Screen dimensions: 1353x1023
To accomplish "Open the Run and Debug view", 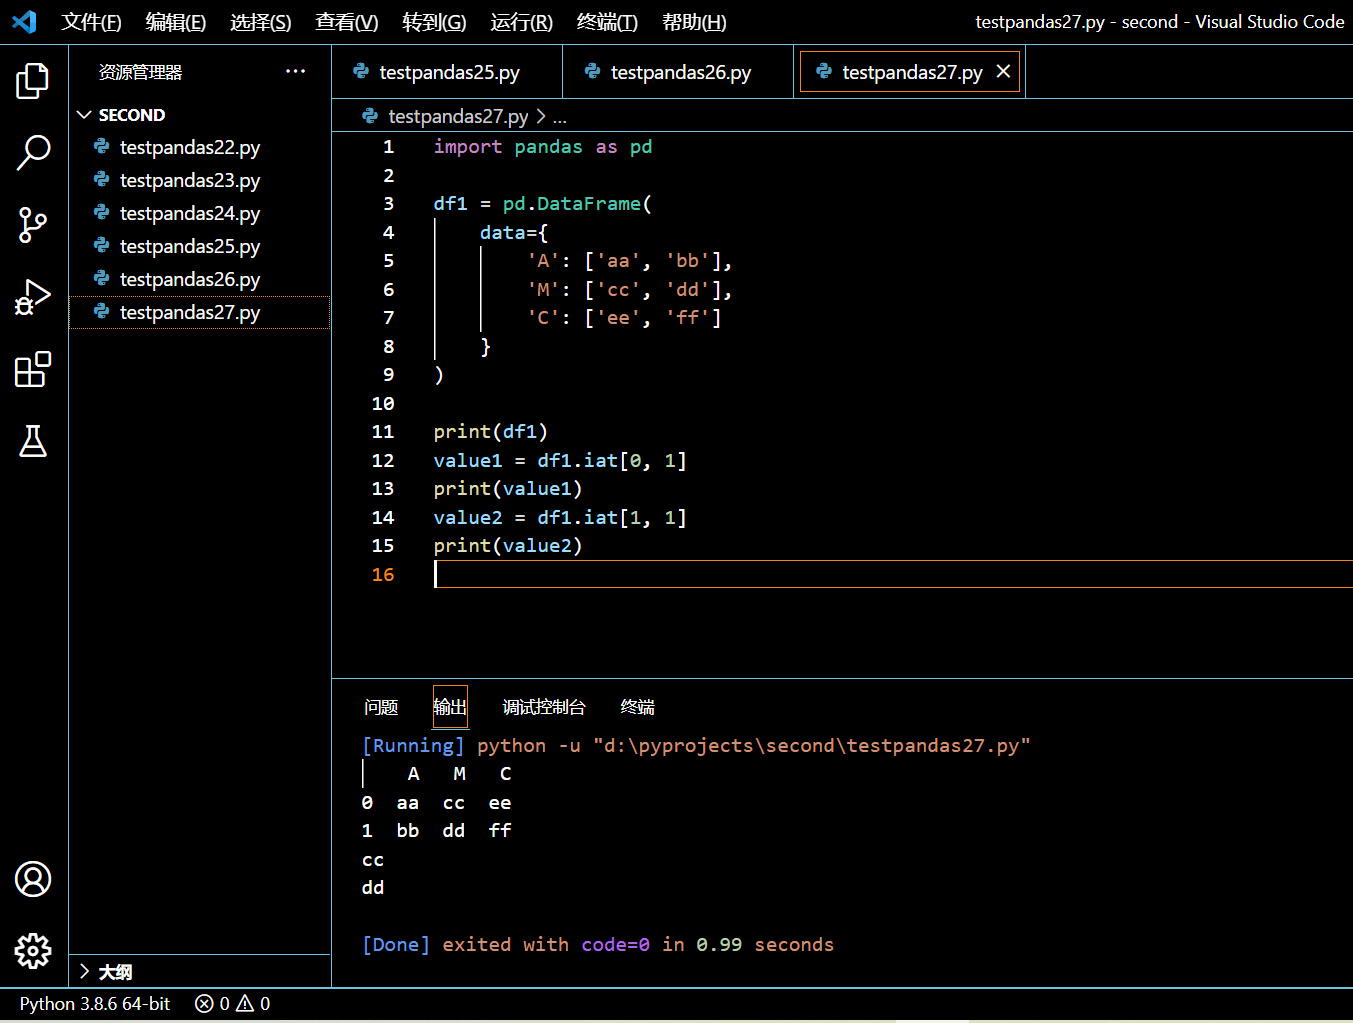I will pyautogui.click(x=33, y=297).
